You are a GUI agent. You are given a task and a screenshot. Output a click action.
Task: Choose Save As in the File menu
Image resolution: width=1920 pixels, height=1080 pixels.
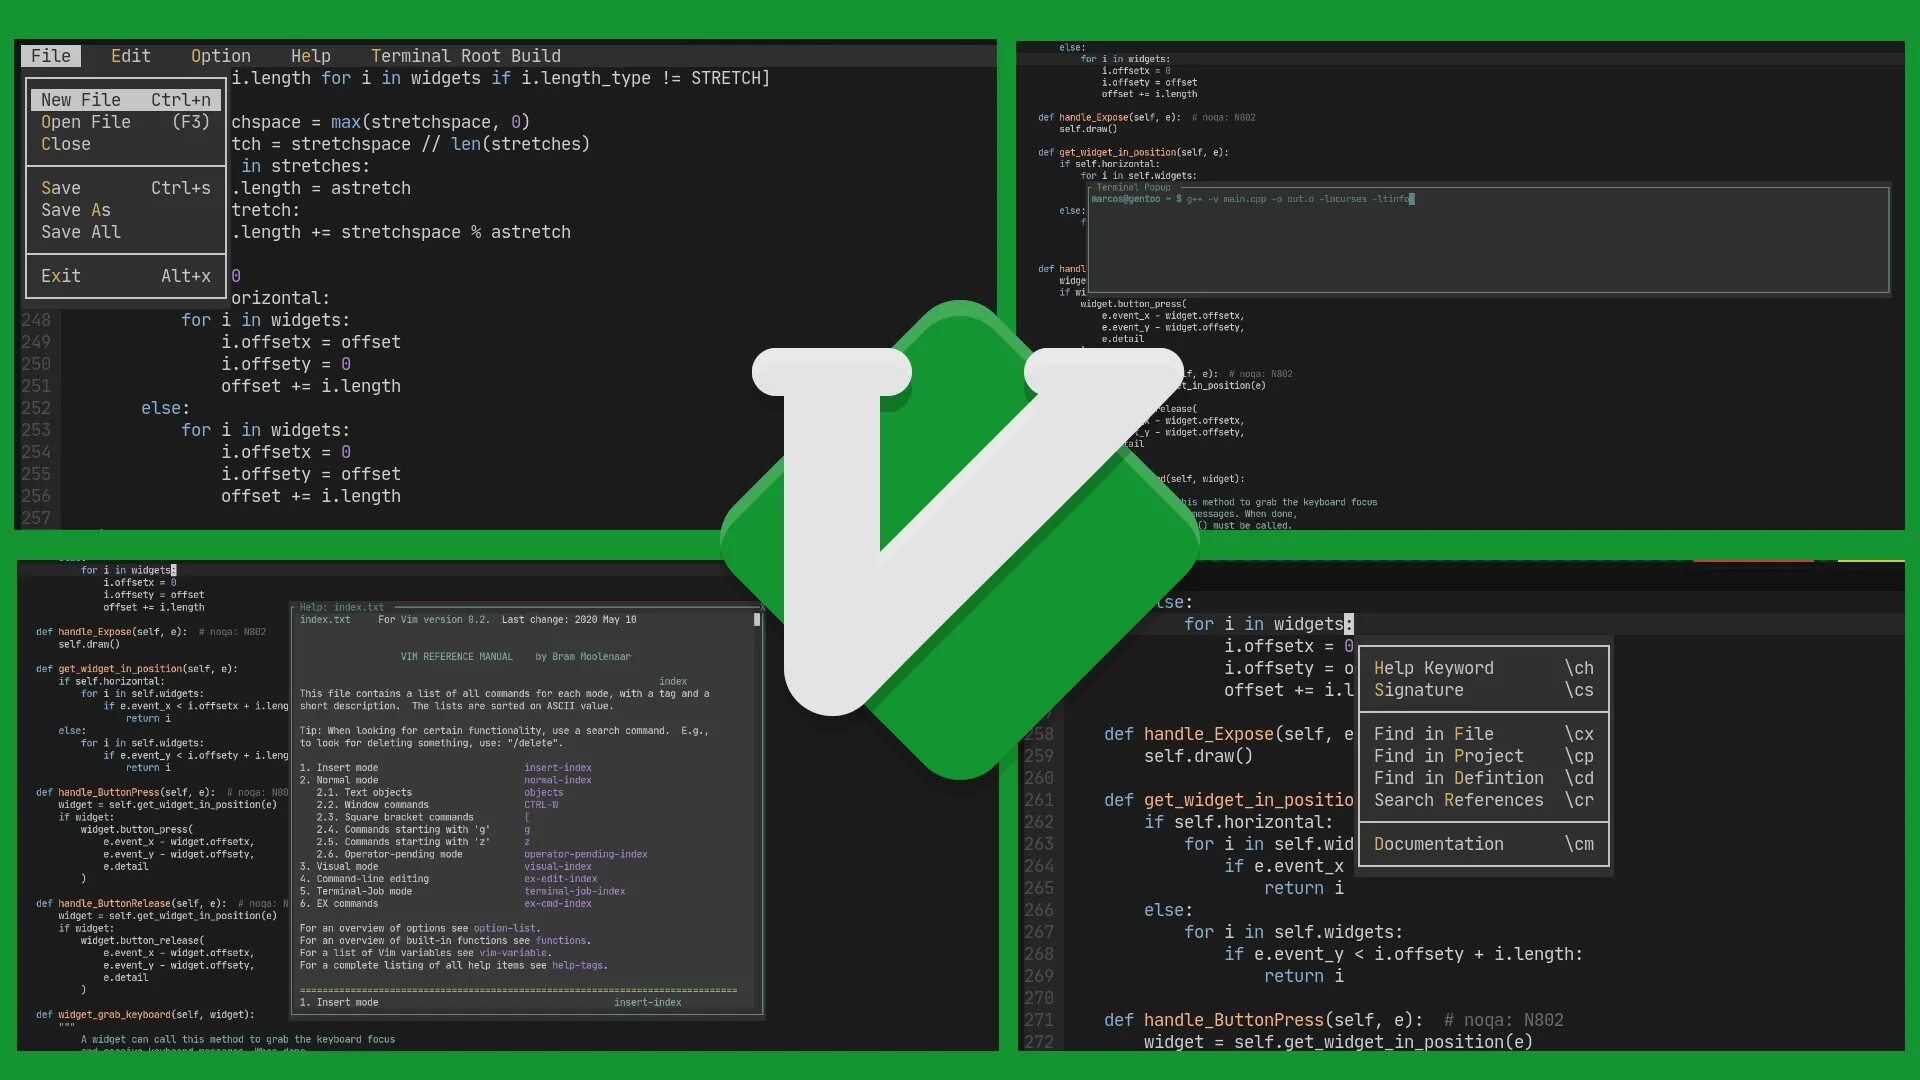click(76, 210)
